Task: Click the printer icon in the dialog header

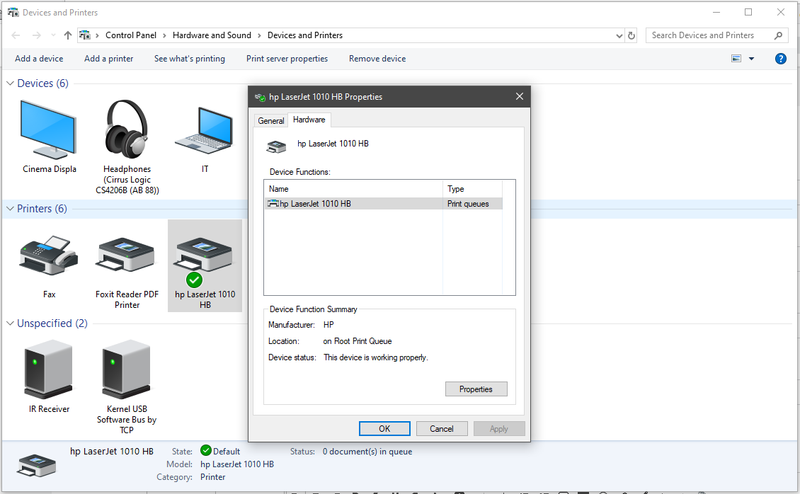Action: [x=276, y=147]
